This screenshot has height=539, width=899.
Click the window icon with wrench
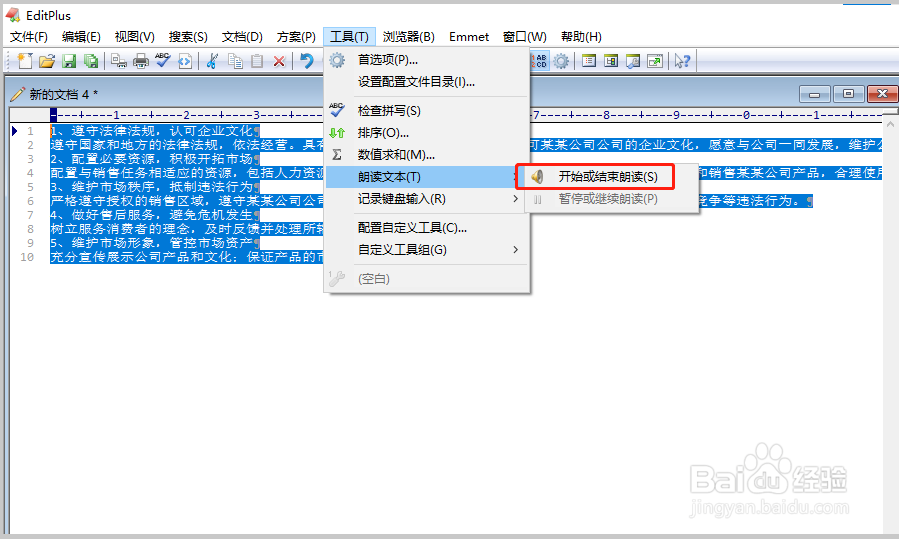(x=632, y=61)
